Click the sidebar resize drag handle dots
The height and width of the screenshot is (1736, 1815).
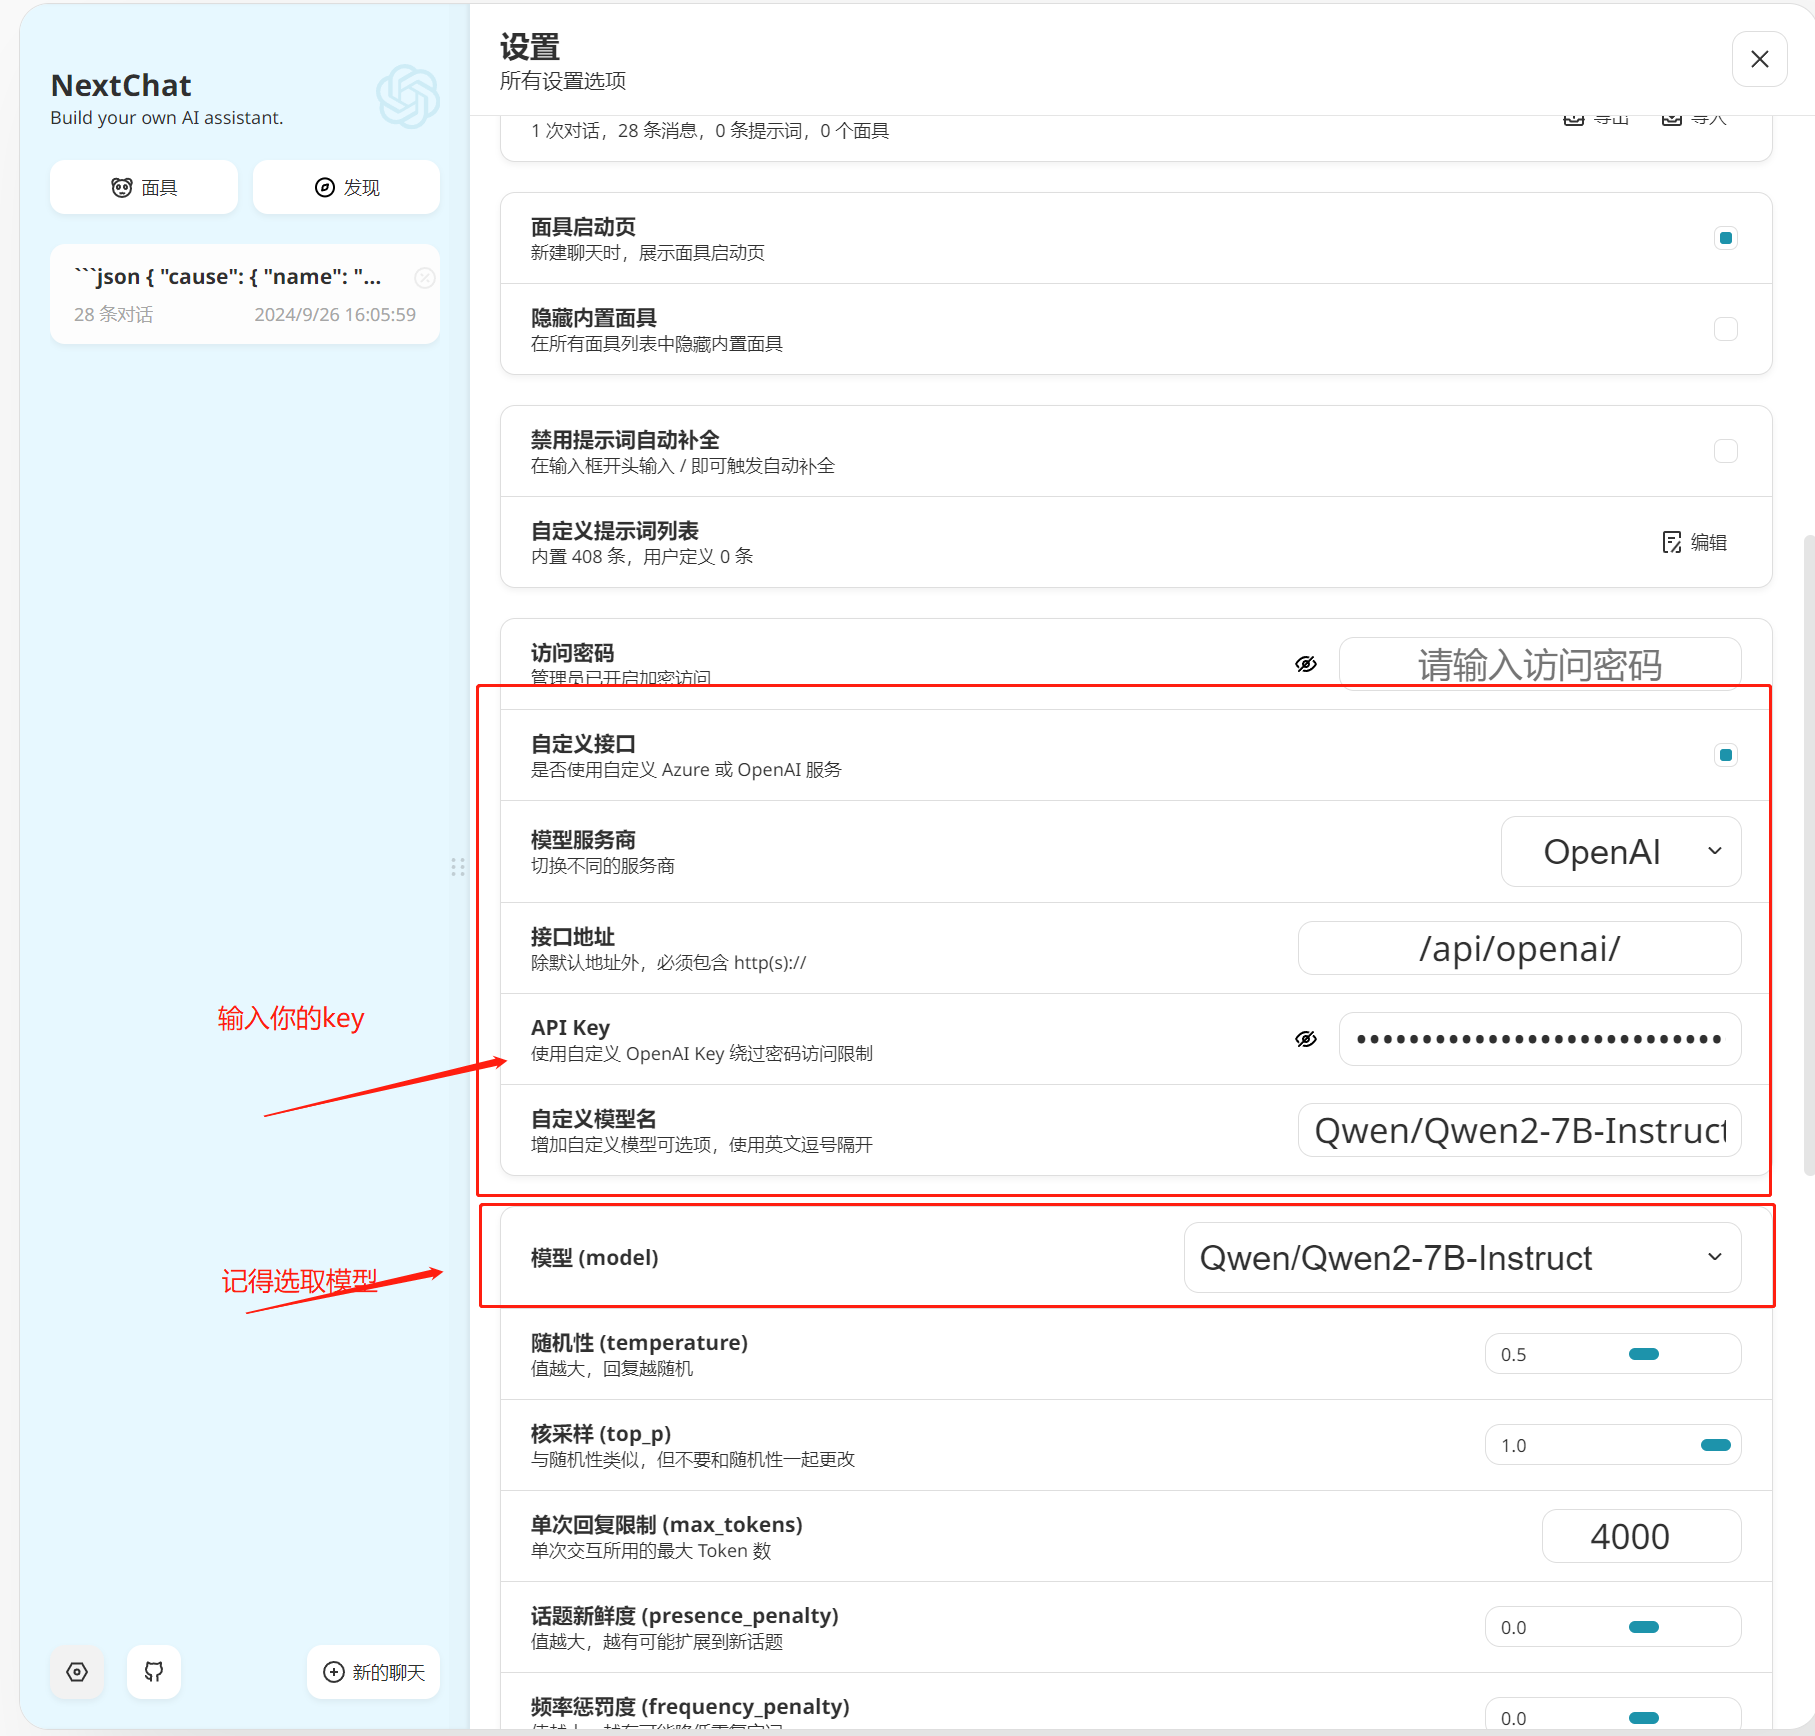458,867
